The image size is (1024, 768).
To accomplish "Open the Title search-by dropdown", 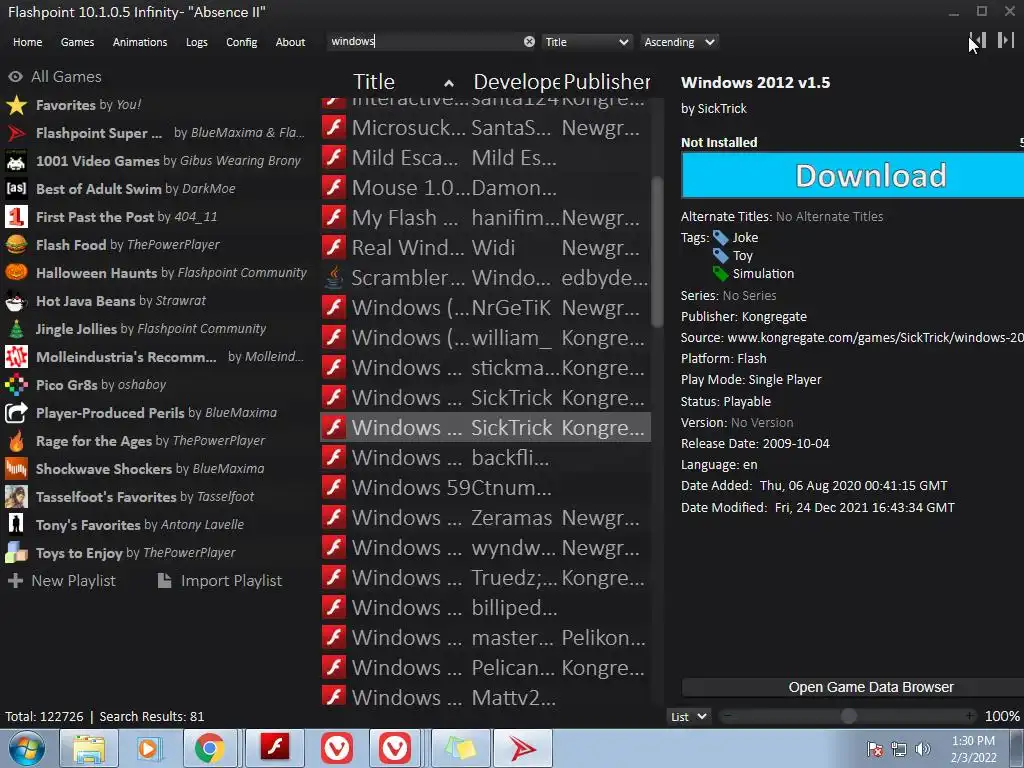I will coord(587,42).
